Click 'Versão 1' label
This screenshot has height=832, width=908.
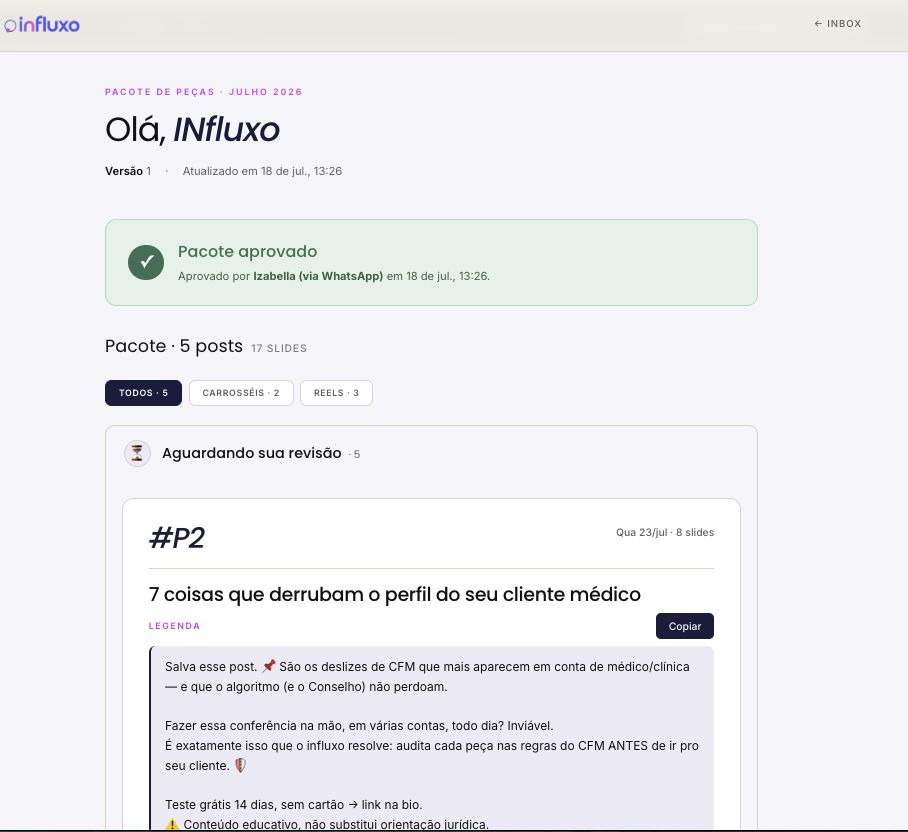pos(128,171)
